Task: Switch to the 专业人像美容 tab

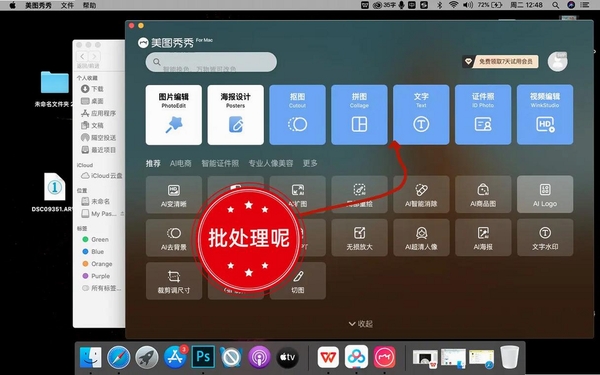Action: 271,163
